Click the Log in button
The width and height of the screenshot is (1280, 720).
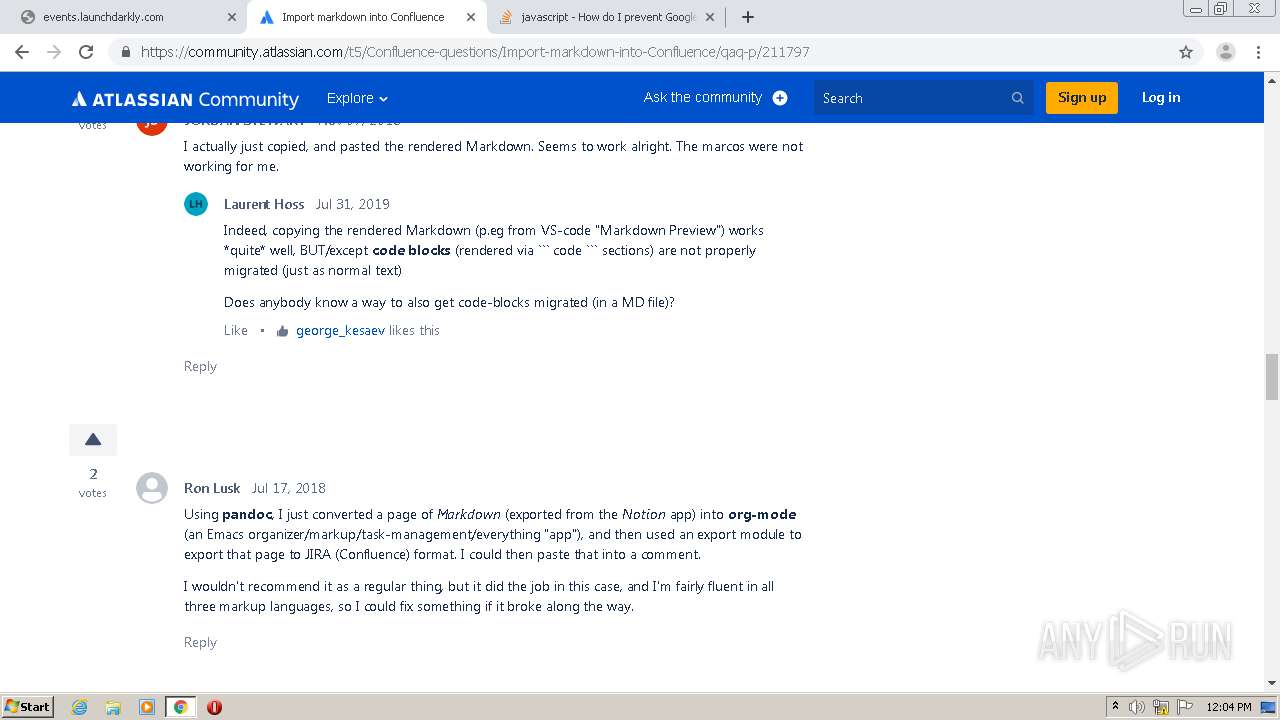pyautogui.click(x=1161, y=98)
